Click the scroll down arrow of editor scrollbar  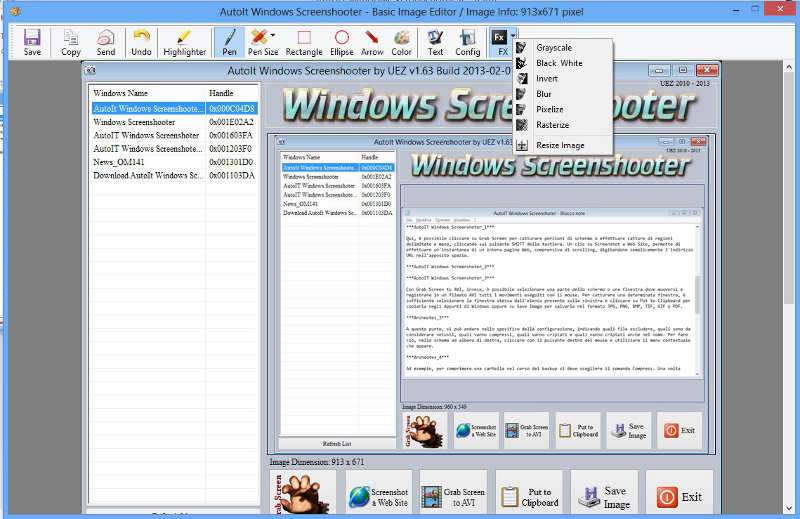pos(789,509)
